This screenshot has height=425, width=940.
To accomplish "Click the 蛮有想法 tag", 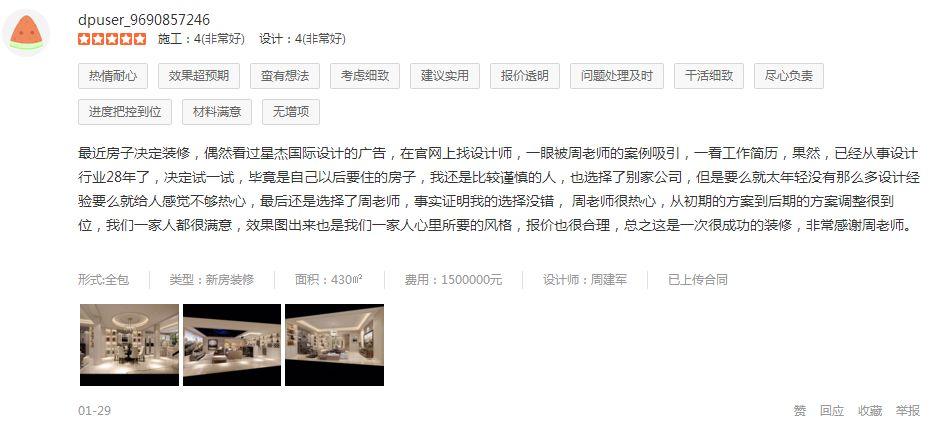I will point(285,76).
